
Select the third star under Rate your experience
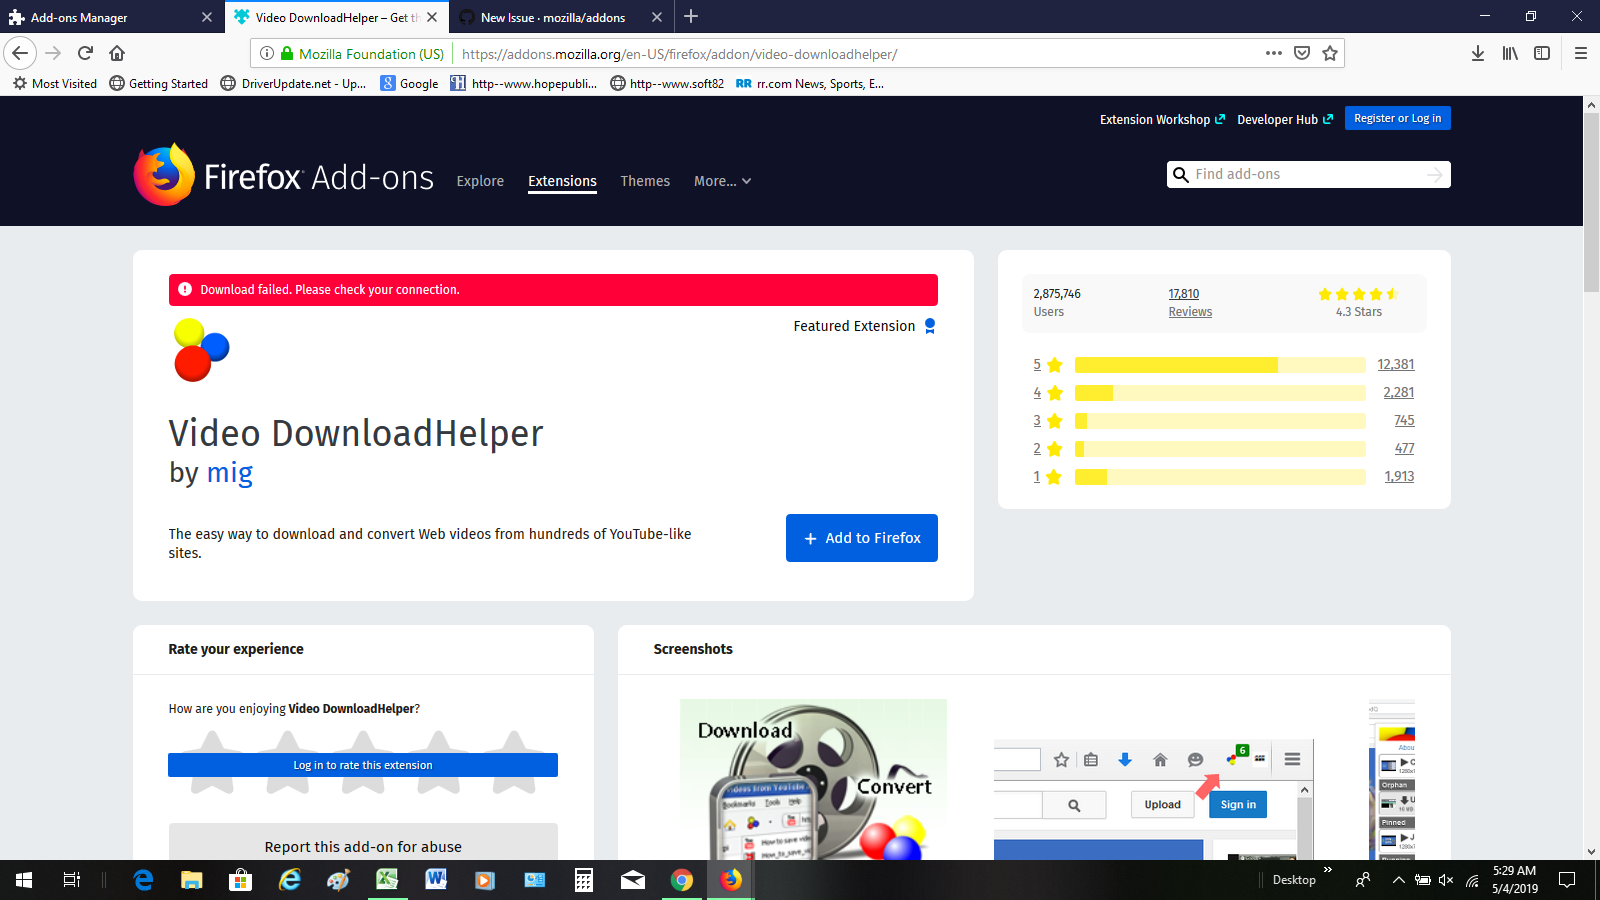[363, 763]
